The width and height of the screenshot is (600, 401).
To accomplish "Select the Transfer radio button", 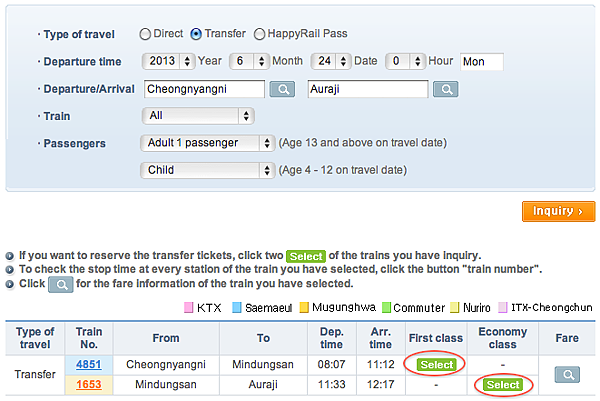I will pos(196,34).
